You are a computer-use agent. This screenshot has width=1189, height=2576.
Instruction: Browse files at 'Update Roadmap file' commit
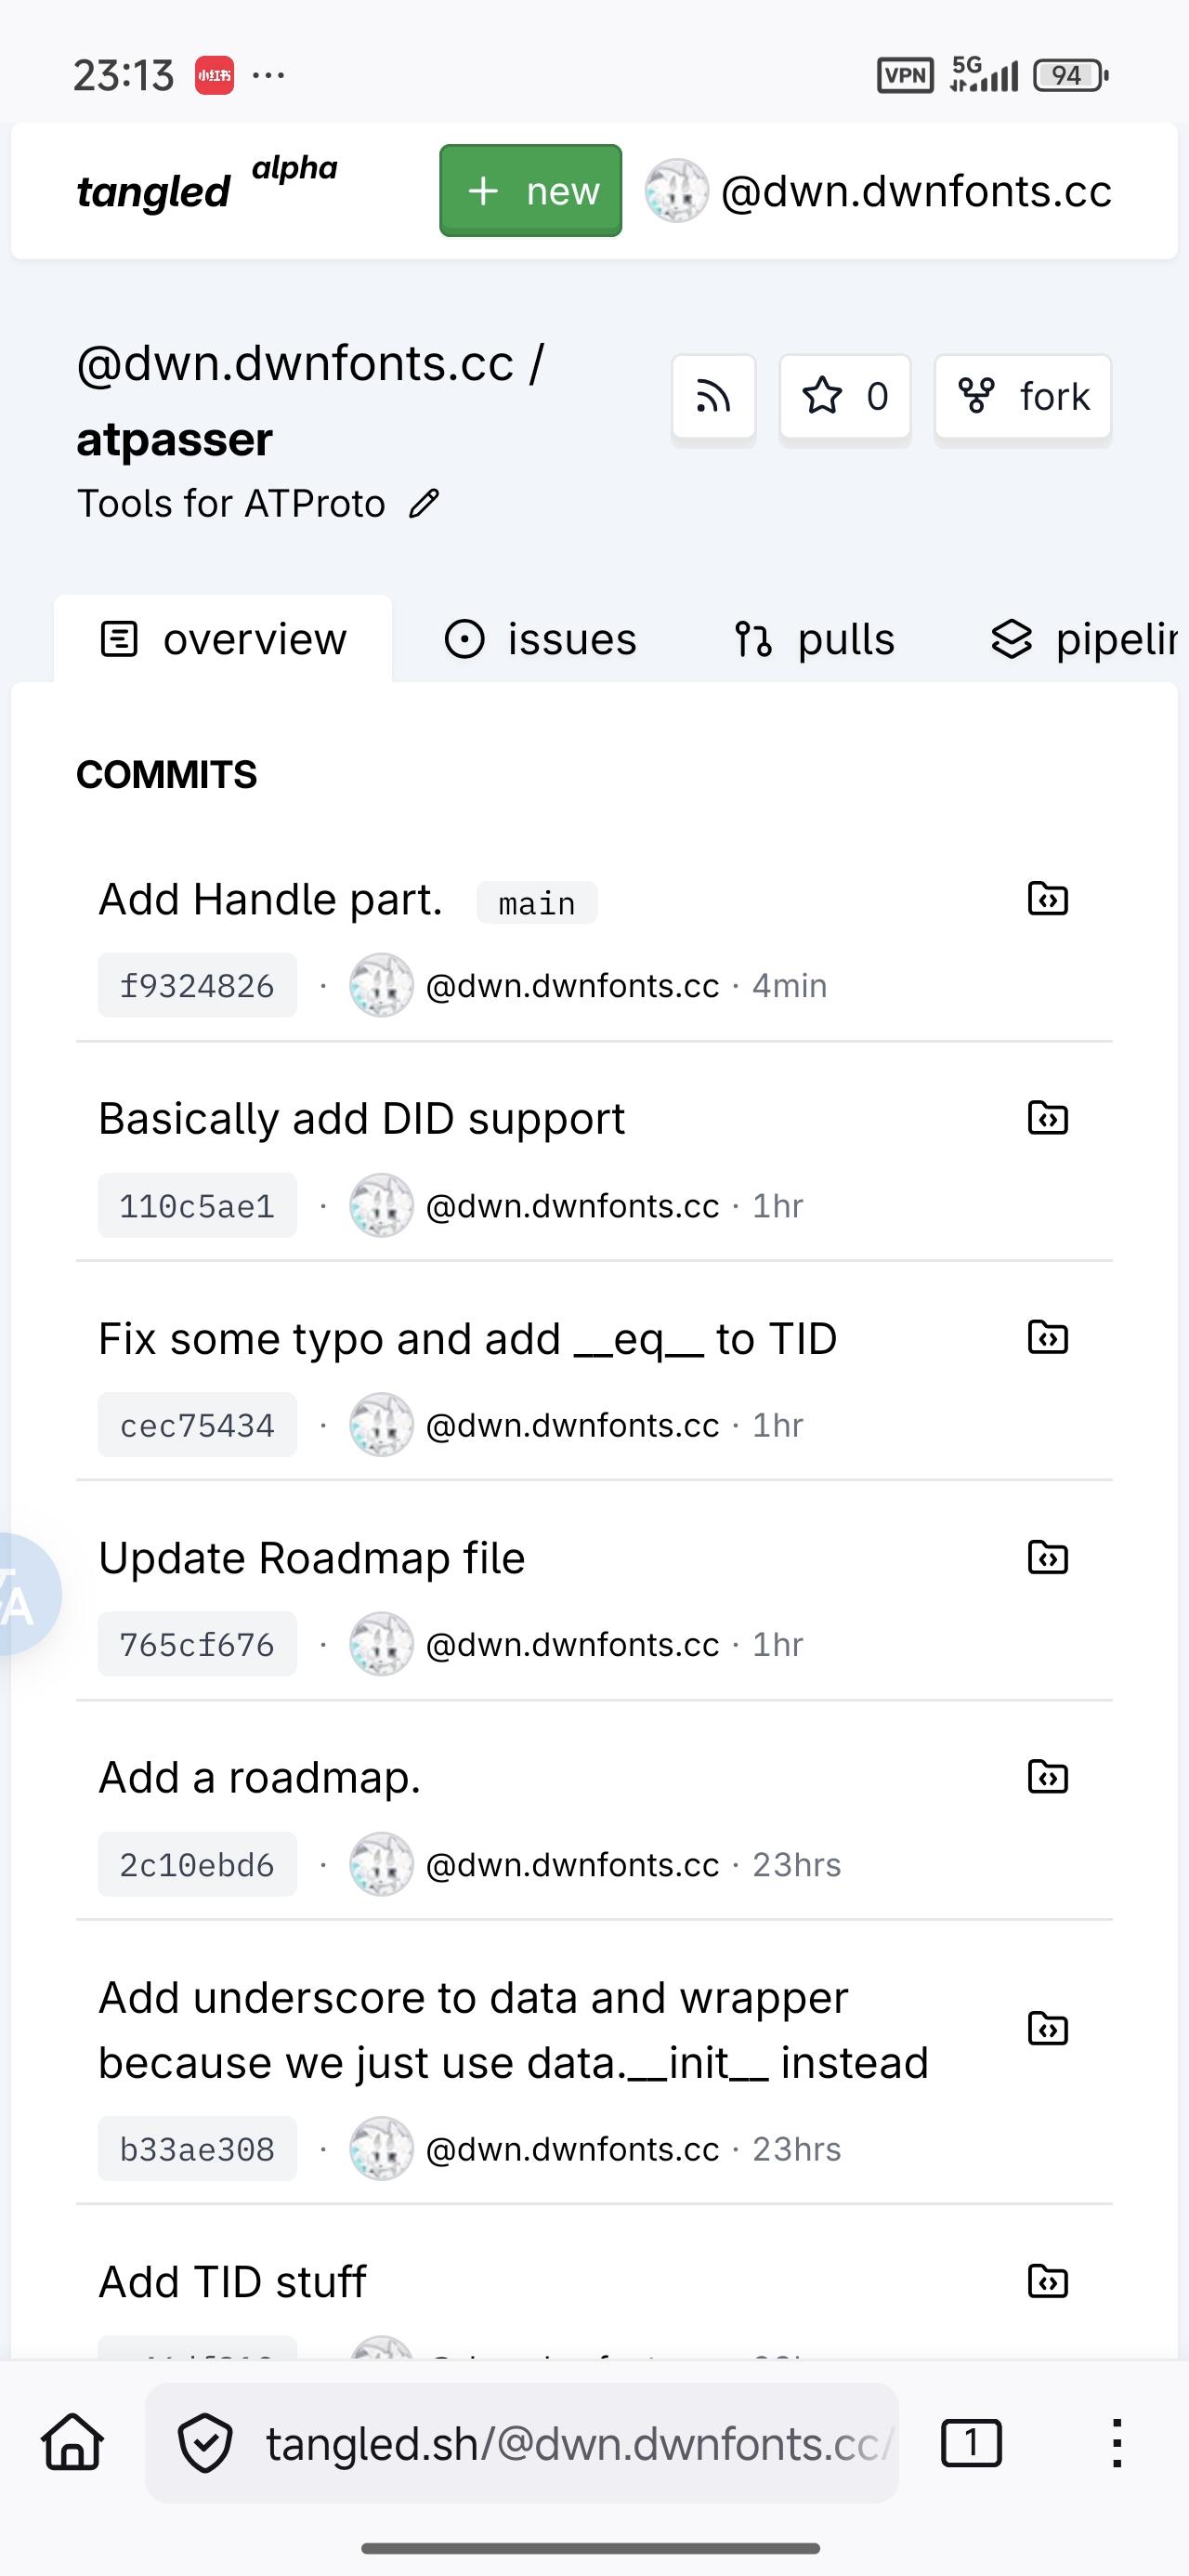click(1047, 1557)
